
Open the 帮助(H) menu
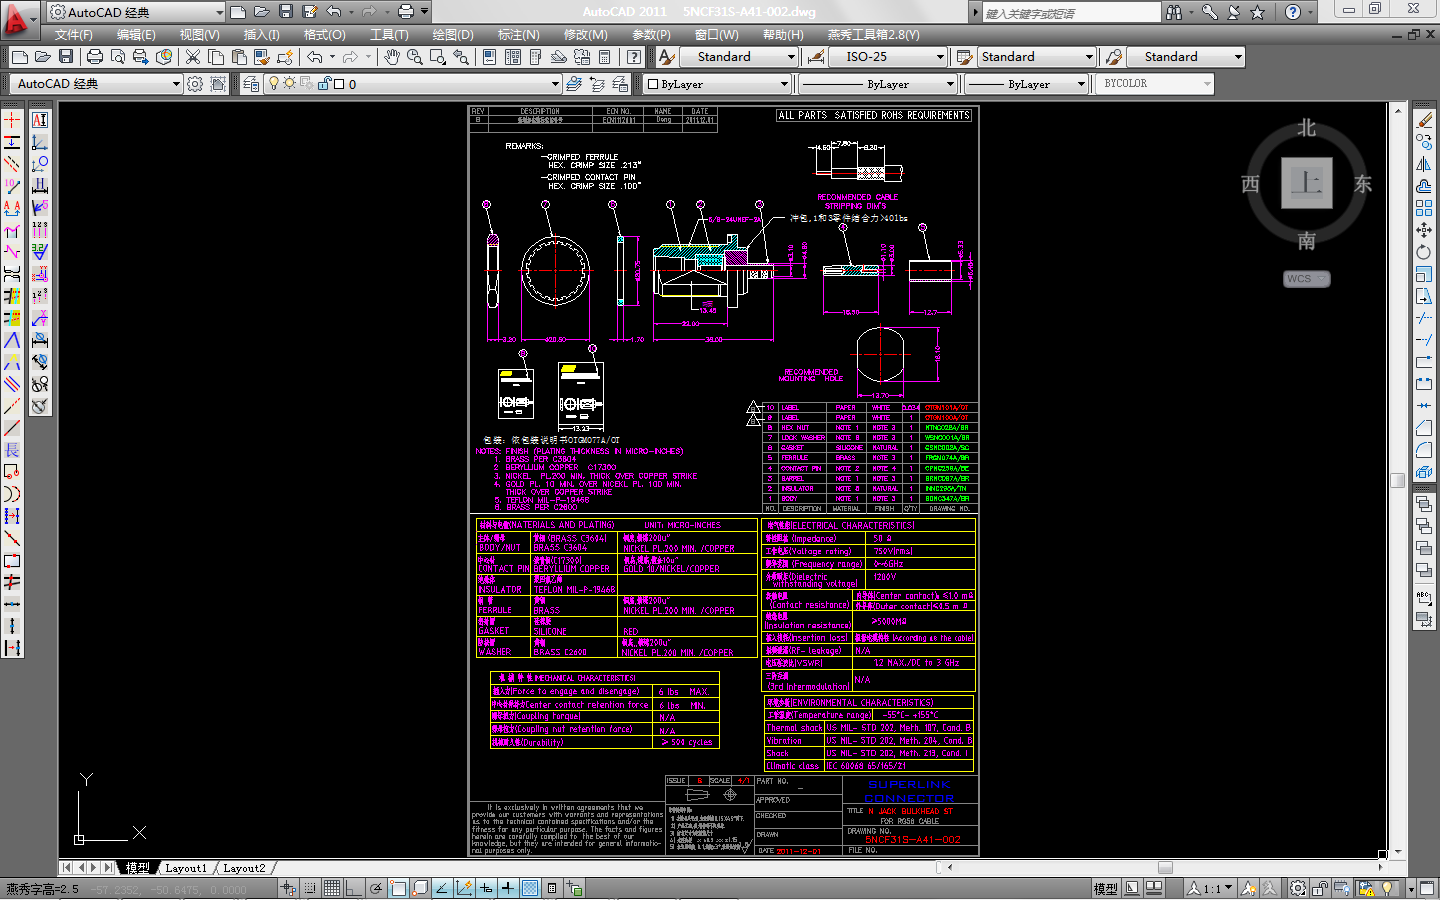coord(783,35)
